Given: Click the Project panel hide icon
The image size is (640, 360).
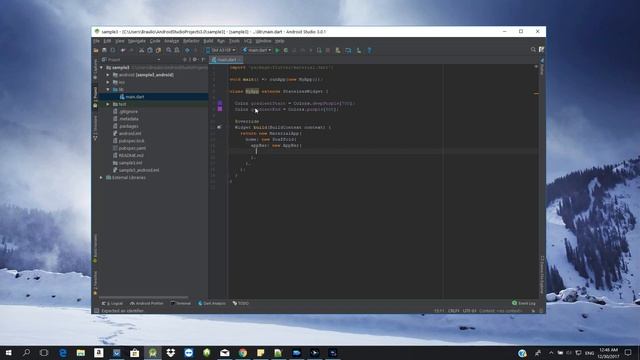Looking at the screenshot, I should click(203, 60).
